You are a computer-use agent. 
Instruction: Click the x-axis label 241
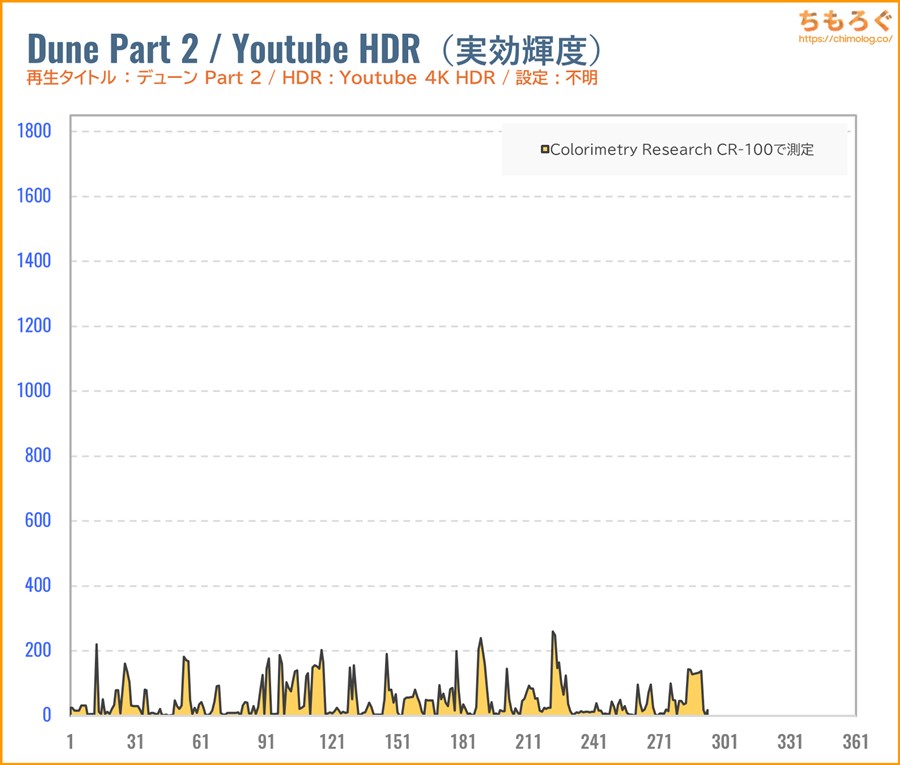pyautogui.click(x=593, y=741)
